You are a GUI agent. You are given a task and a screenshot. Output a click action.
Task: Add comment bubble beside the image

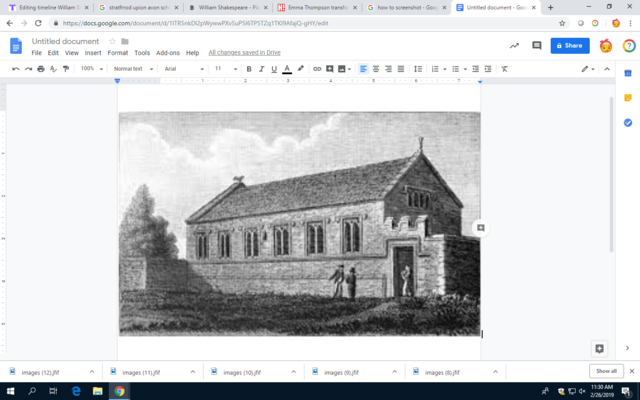(x=480, y=228)
